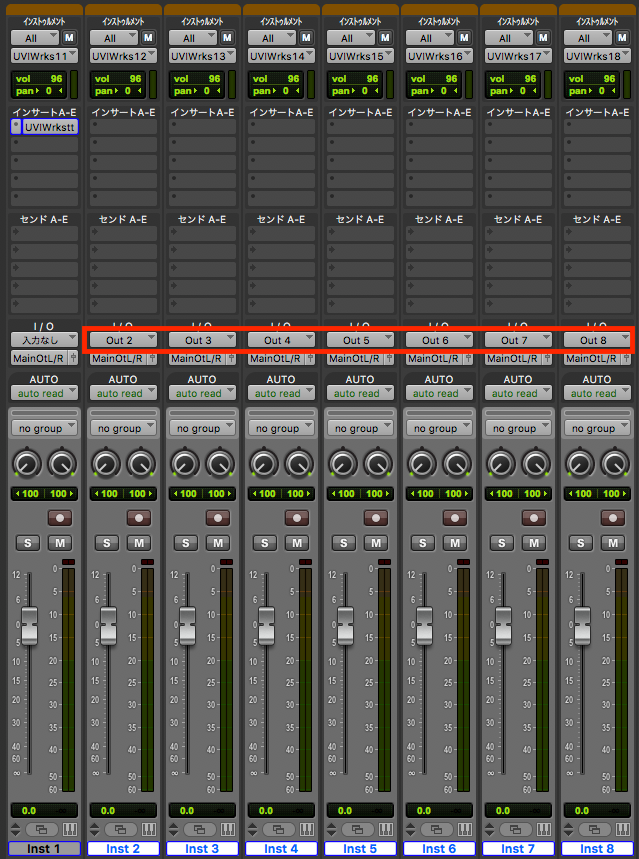This screenshot has height=859, width=639.
Task: Click インサートA-E header on Inst 5
Action: click(360, 112)
